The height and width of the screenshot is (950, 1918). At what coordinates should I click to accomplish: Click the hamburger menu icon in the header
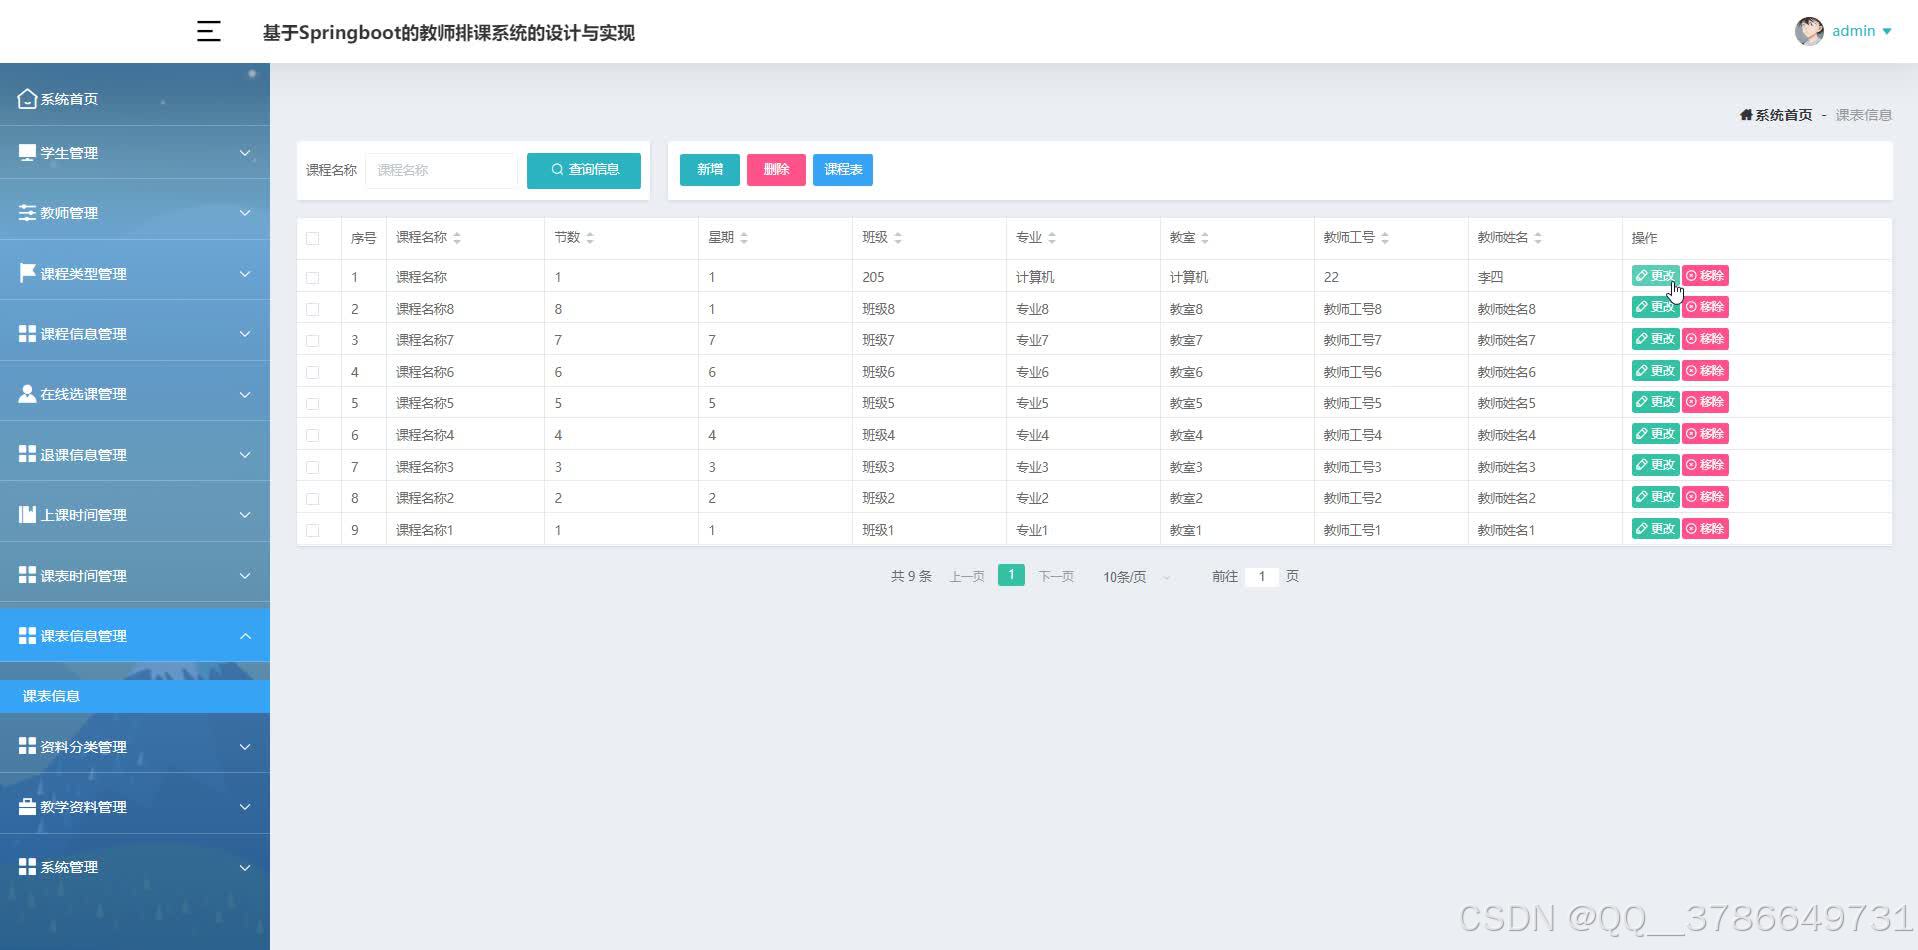208,31
